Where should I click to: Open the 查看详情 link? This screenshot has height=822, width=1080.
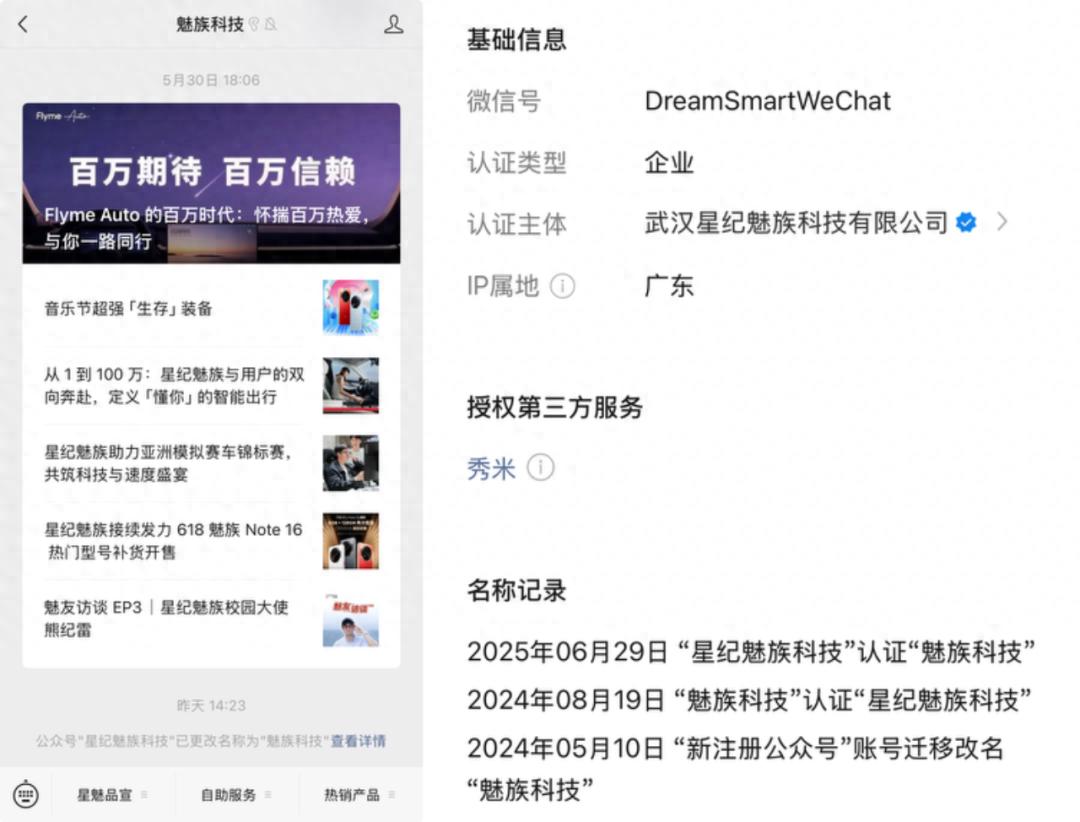(x=358, y=741)
